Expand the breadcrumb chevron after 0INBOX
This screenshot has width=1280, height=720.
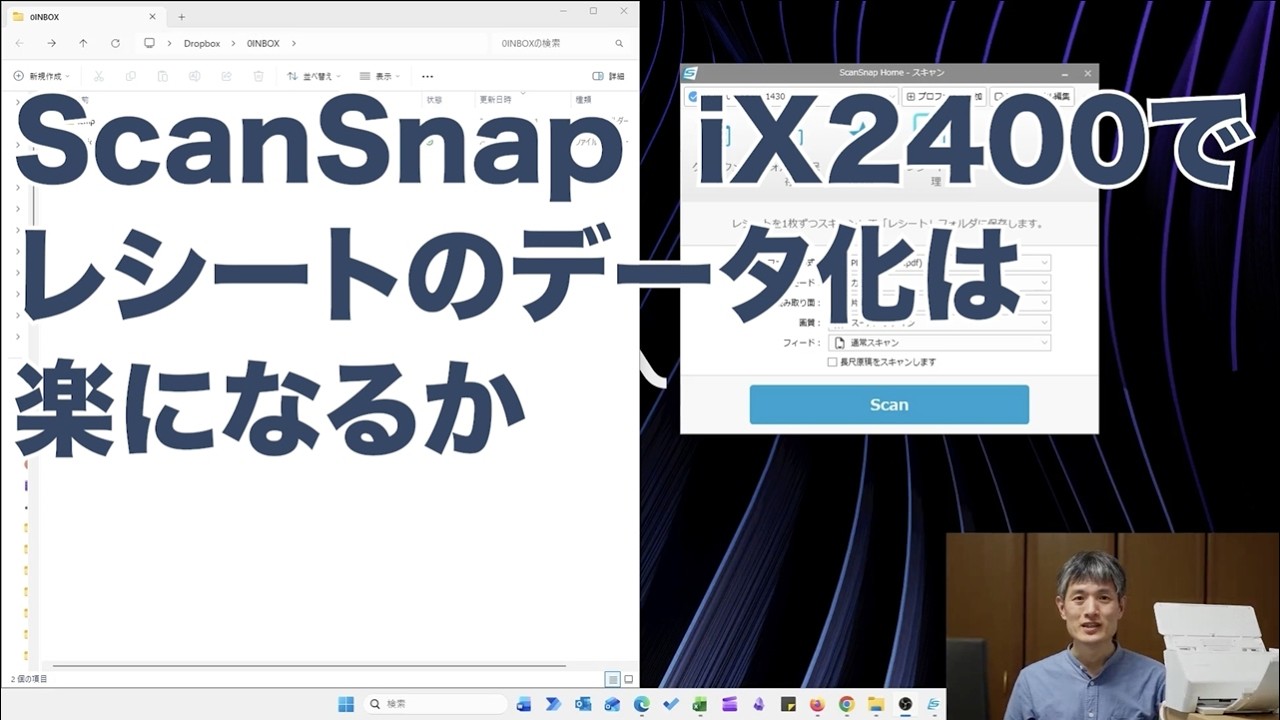coord(294,43)
